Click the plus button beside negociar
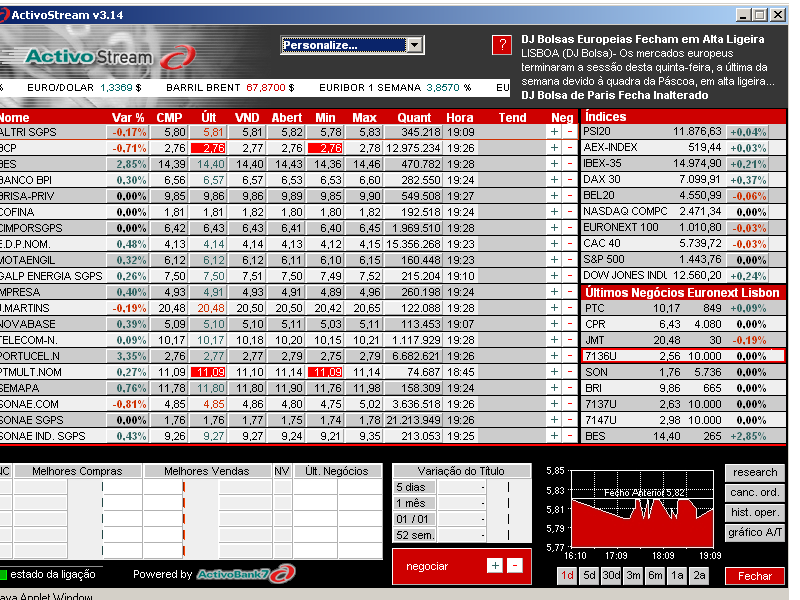The image size is (800, 600). (495, 565)
